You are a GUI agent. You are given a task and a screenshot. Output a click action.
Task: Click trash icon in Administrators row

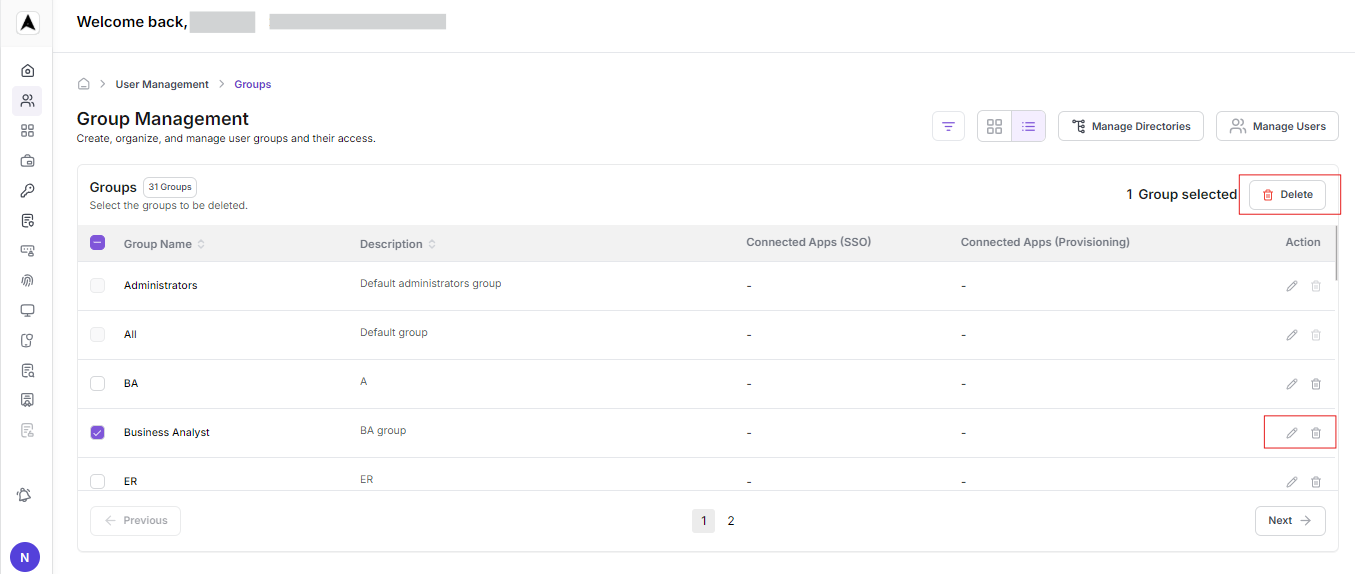click(1316, 286)
